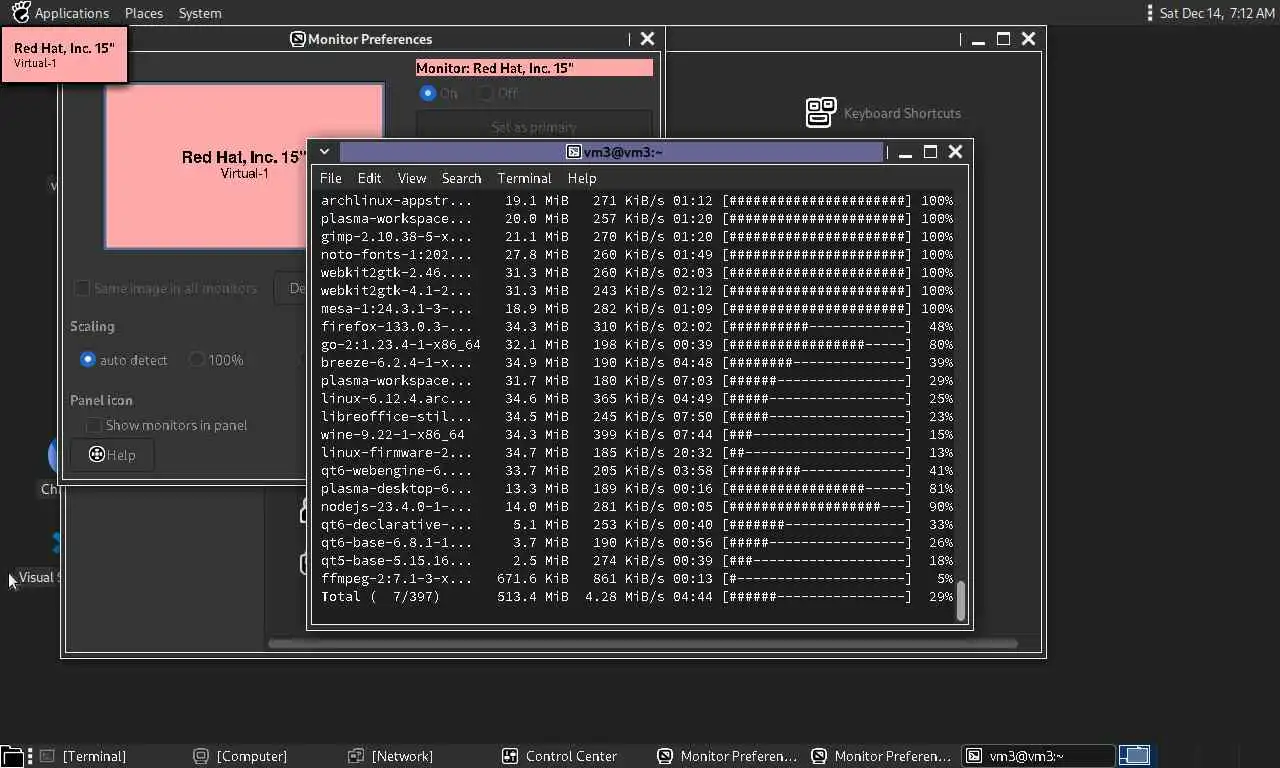Click the Total ( 7/397) progress line
Viewport: 1280px width, 768px height.
[x=636, y=597]
